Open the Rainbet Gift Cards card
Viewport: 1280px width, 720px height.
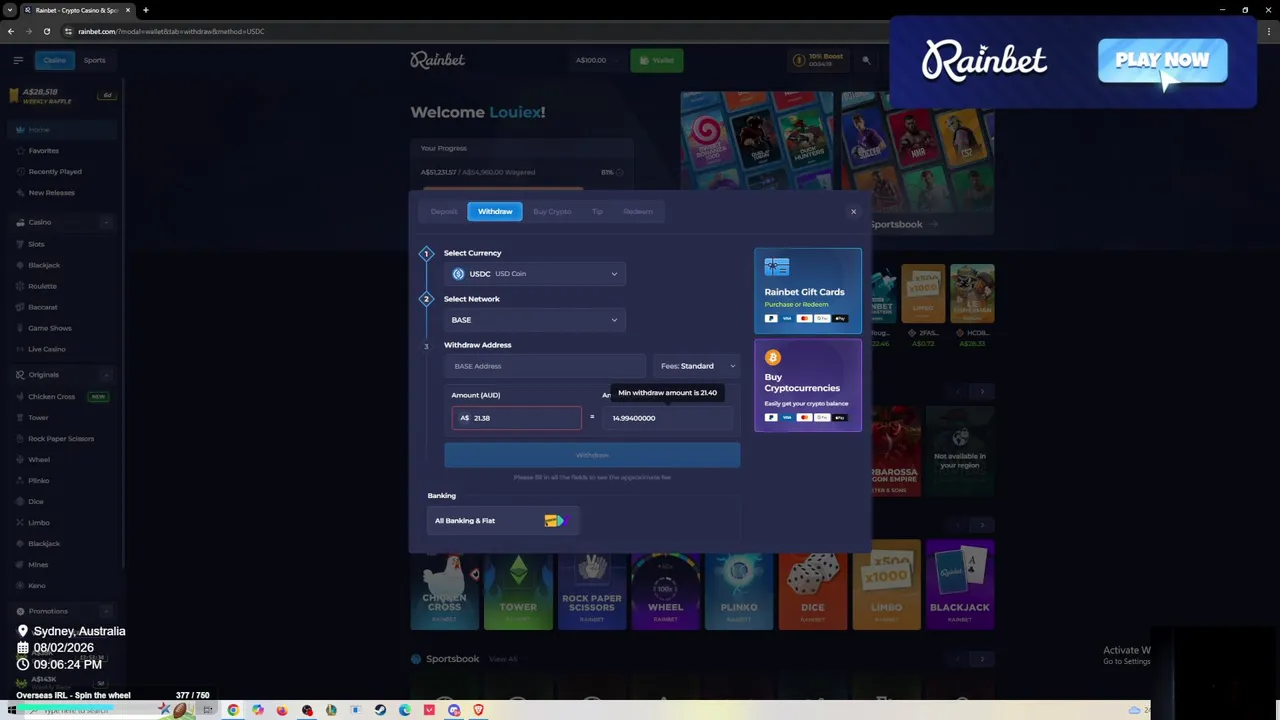click(808, 291)
